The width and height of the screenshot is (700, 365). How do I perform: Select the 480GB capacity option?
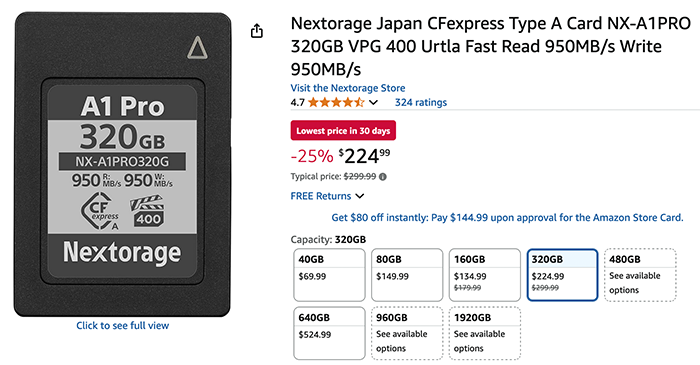640,275
